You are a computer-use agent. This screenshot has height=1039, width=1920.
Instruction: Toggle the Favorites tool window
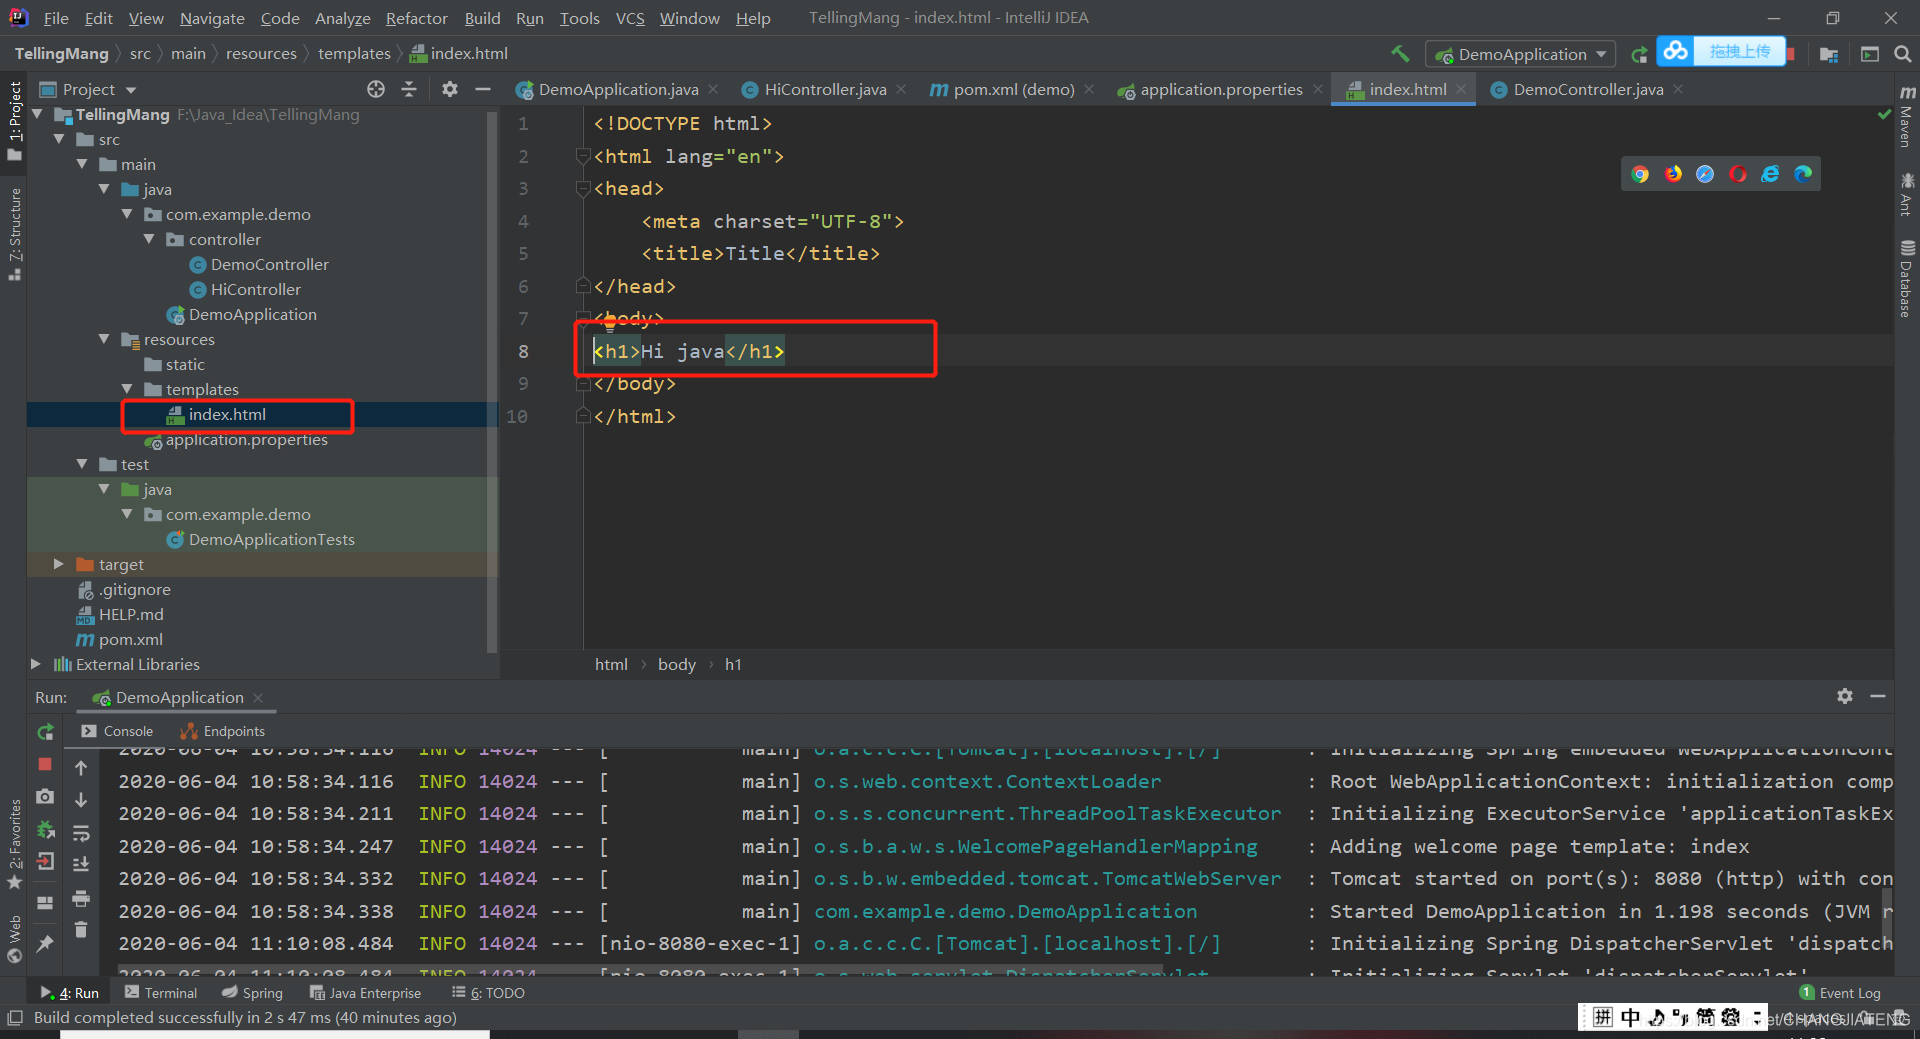(x=14, y=845)
